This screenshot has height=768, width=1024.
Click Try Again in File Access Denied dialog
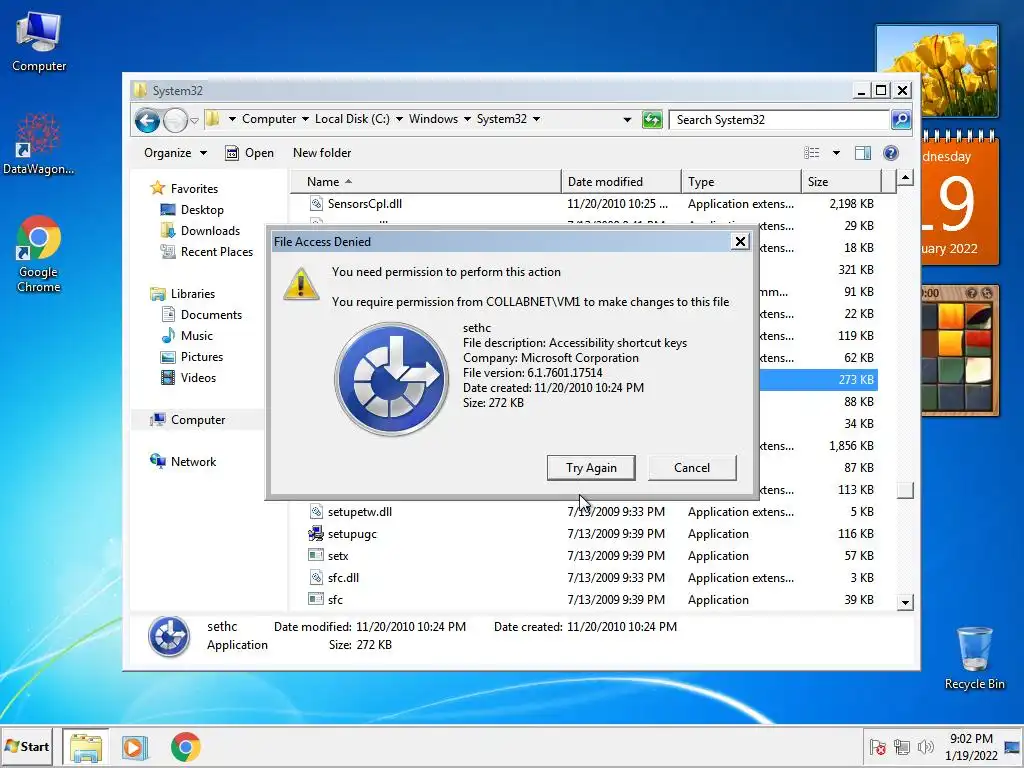(591, 468)
